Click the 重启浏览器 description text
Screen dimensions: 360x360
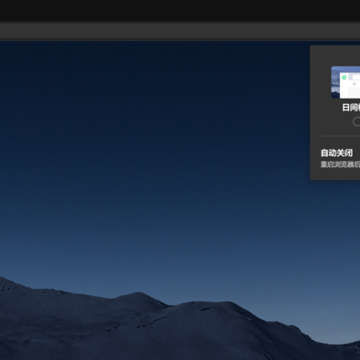point(340,164)
